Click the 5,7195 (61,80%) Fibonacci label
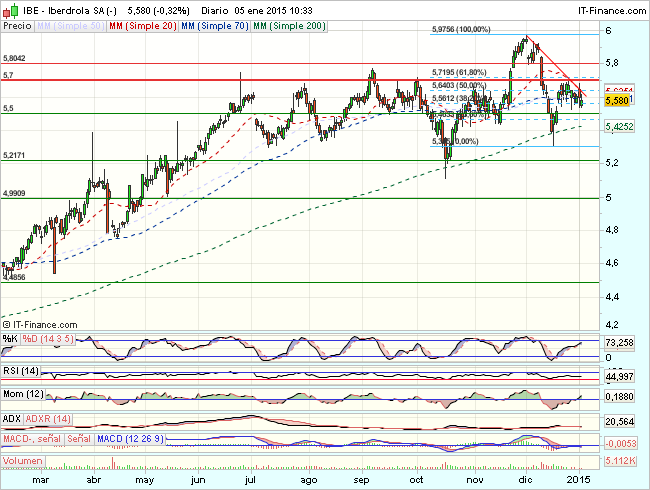The width and height of the screenshot is (650, 490). [459, 73]
